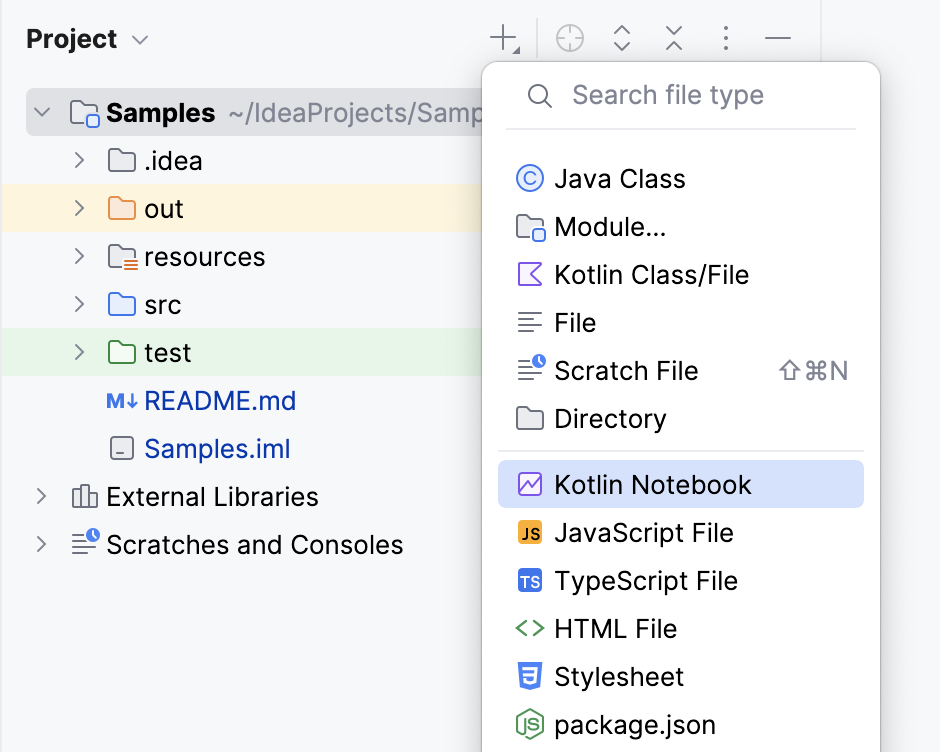The image size is (940, 752).
Task: Expand the src folder
Action: tap(79, 304)
